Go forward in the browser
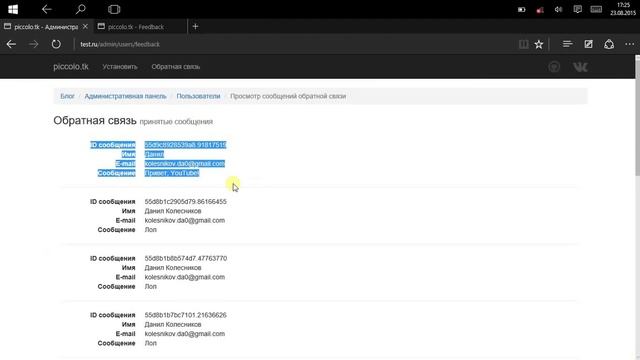Screen dimensions: 640x360 33,44
